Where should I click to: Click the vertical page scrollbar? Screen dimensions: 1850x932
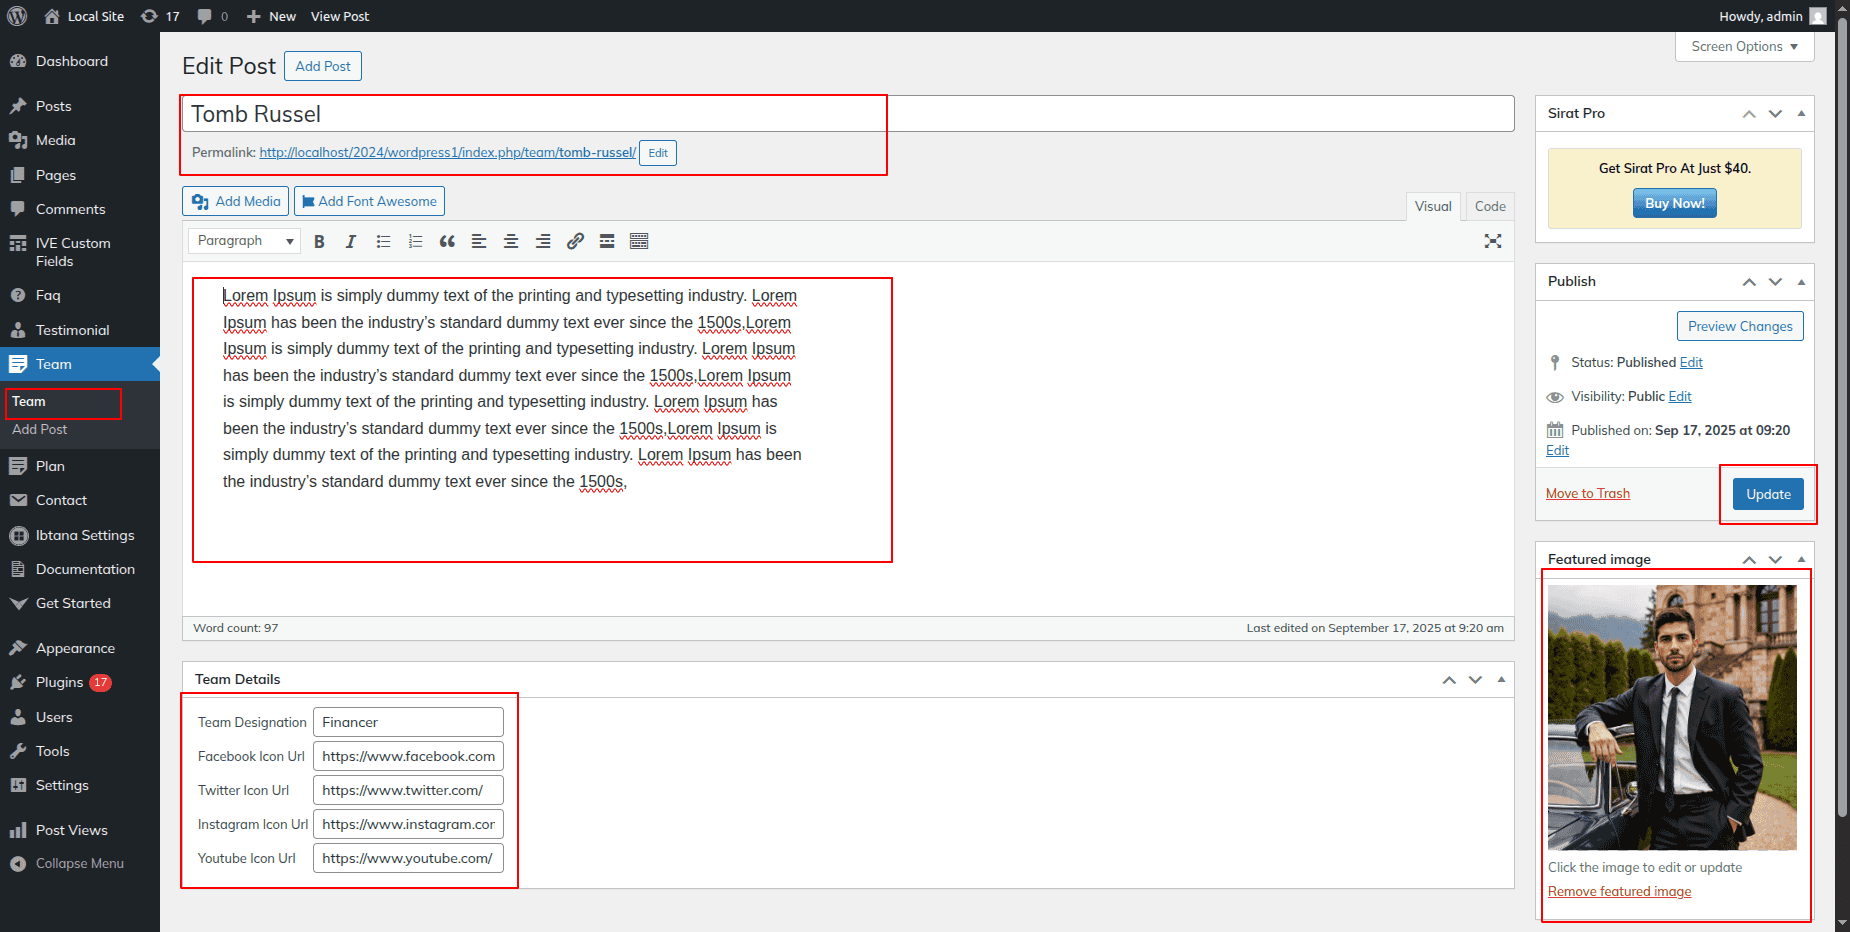(1842, 400)
